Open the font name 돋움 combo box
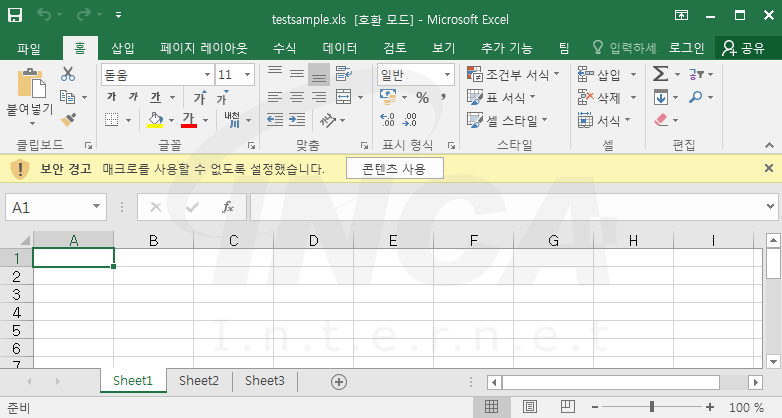This screenshot has width=782, height=418. [158, 75]
